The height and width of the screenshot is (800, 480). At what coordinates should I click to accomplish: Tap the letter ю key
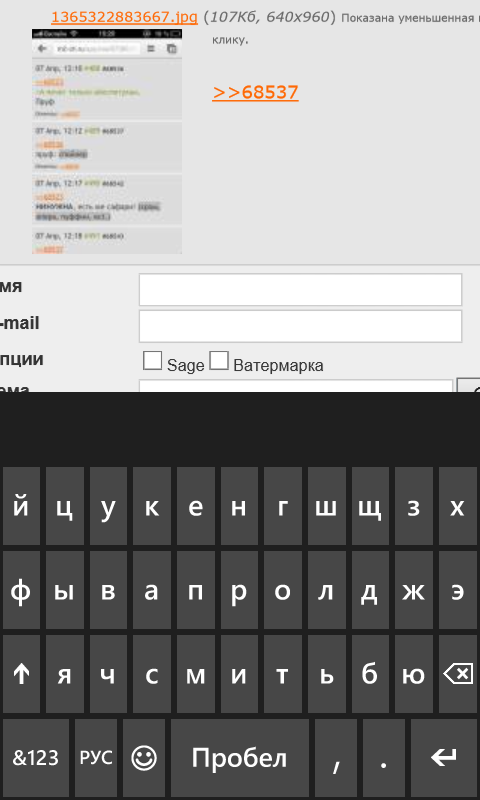(x=414, y=674)
